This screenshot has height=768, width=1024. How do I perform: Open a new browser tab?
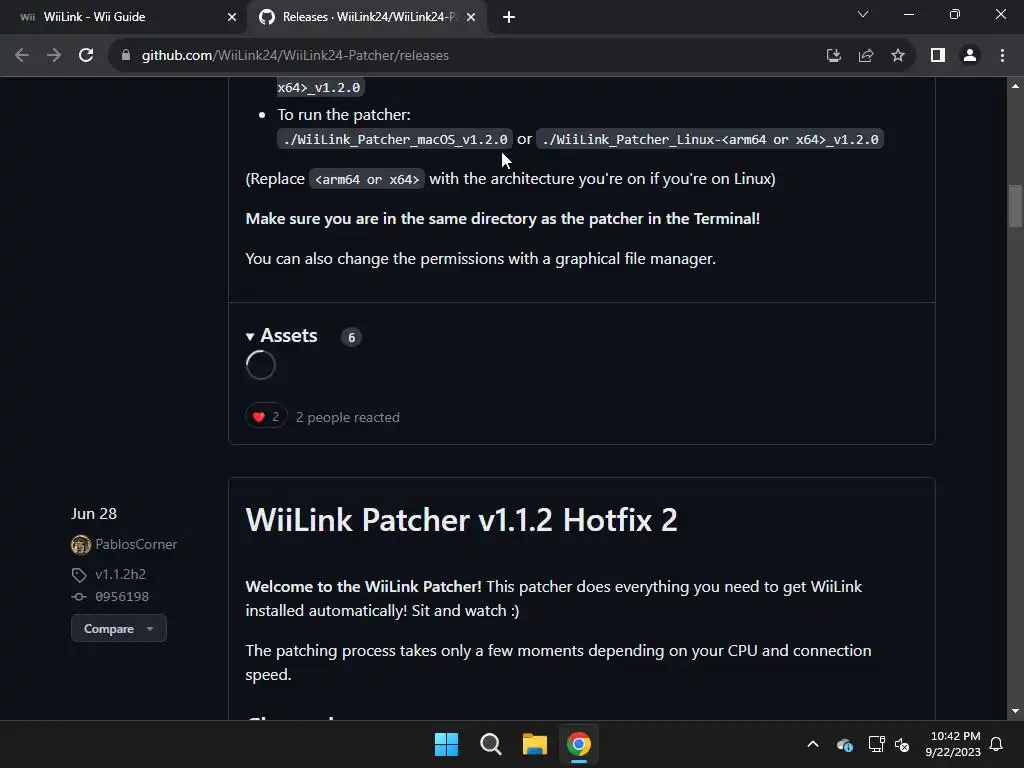point(509,17)
